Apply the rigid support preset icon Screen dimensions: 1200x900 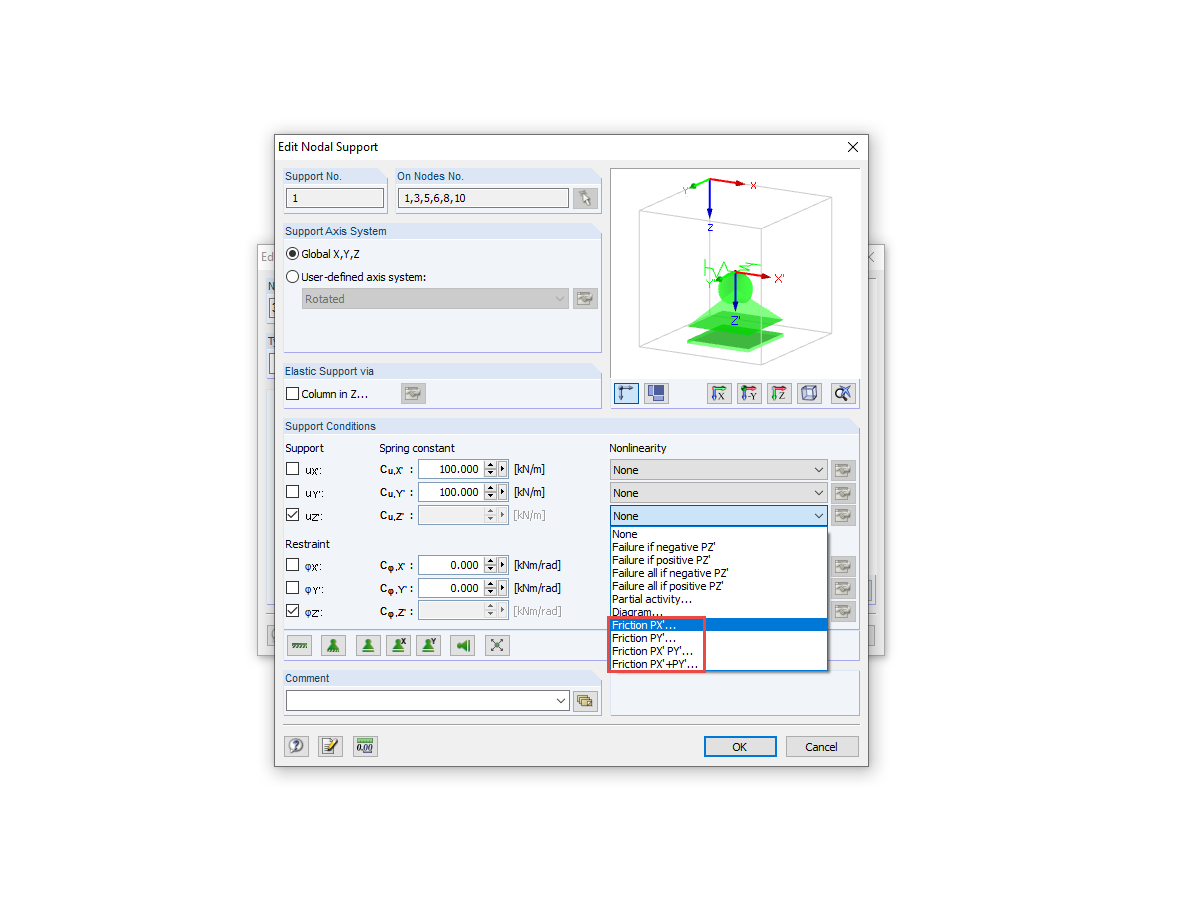click(334, 645)
